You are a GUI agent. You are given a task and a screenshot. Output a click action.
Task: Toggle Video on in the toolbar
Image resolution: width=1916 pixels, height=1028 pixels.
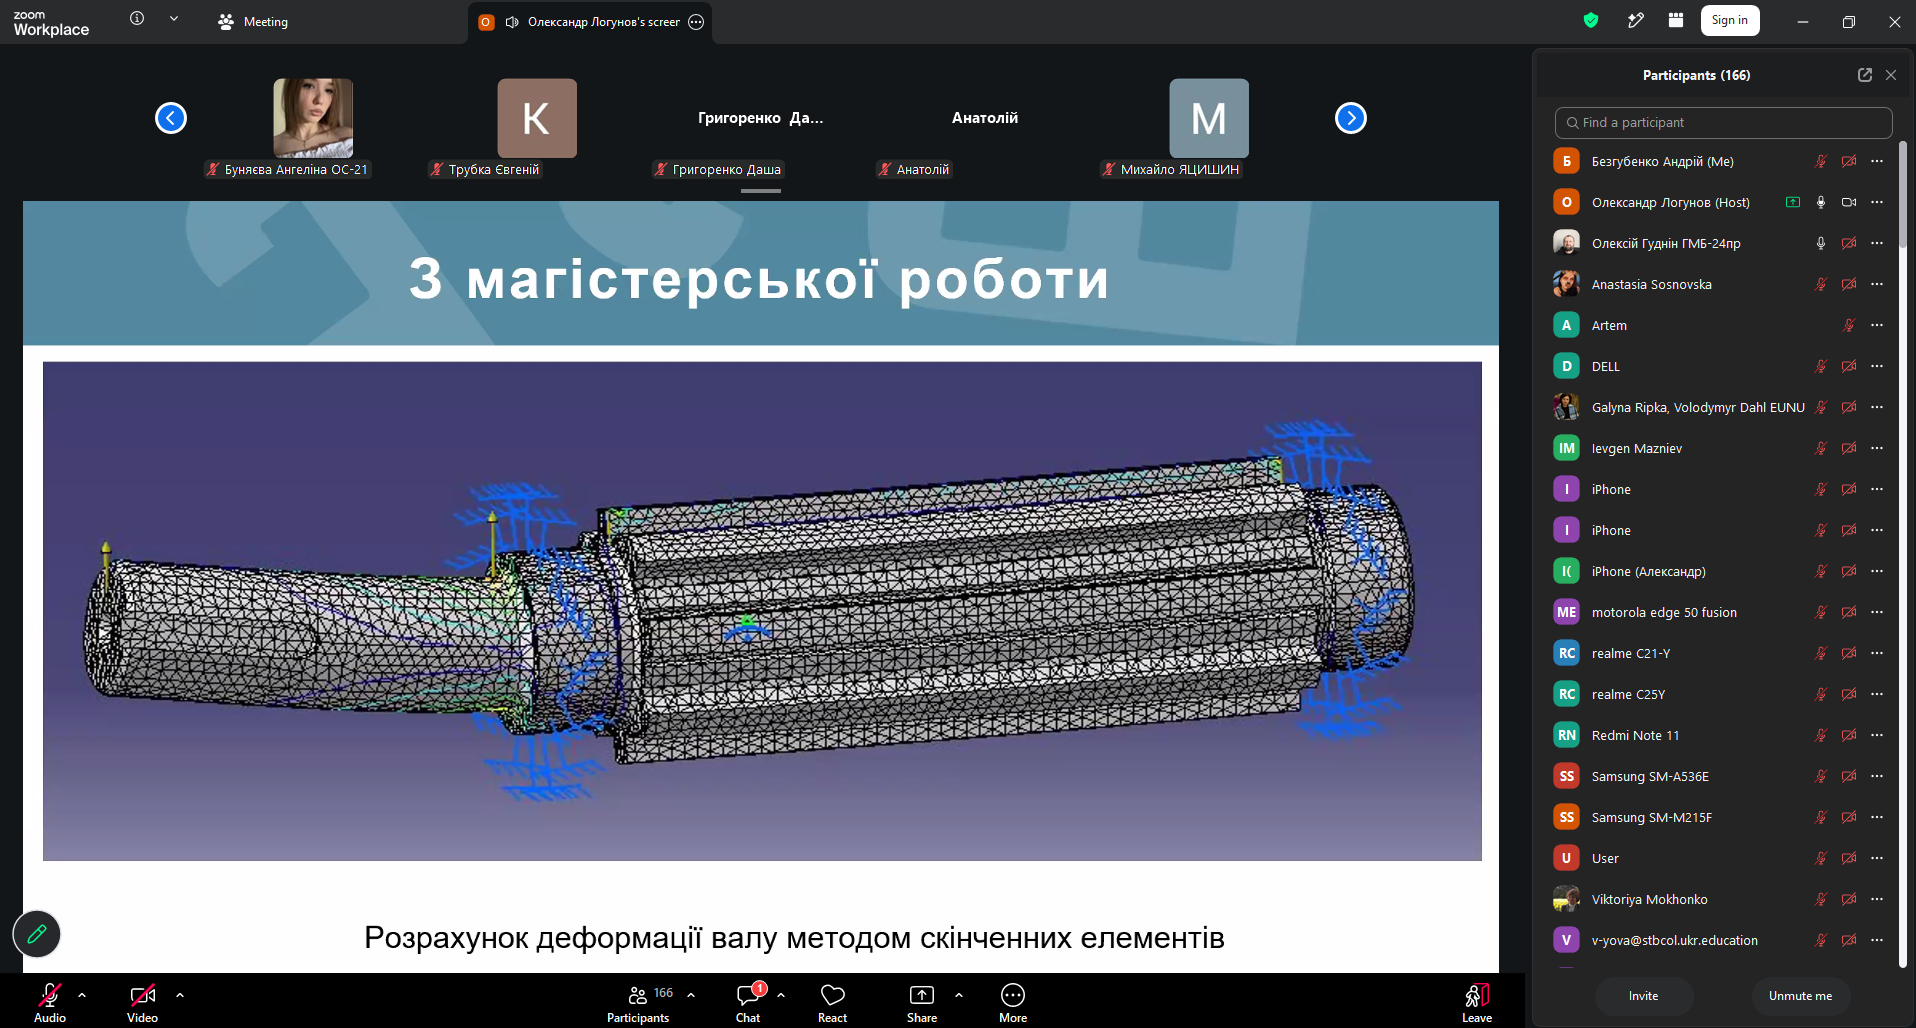(x=142, y=1002)
